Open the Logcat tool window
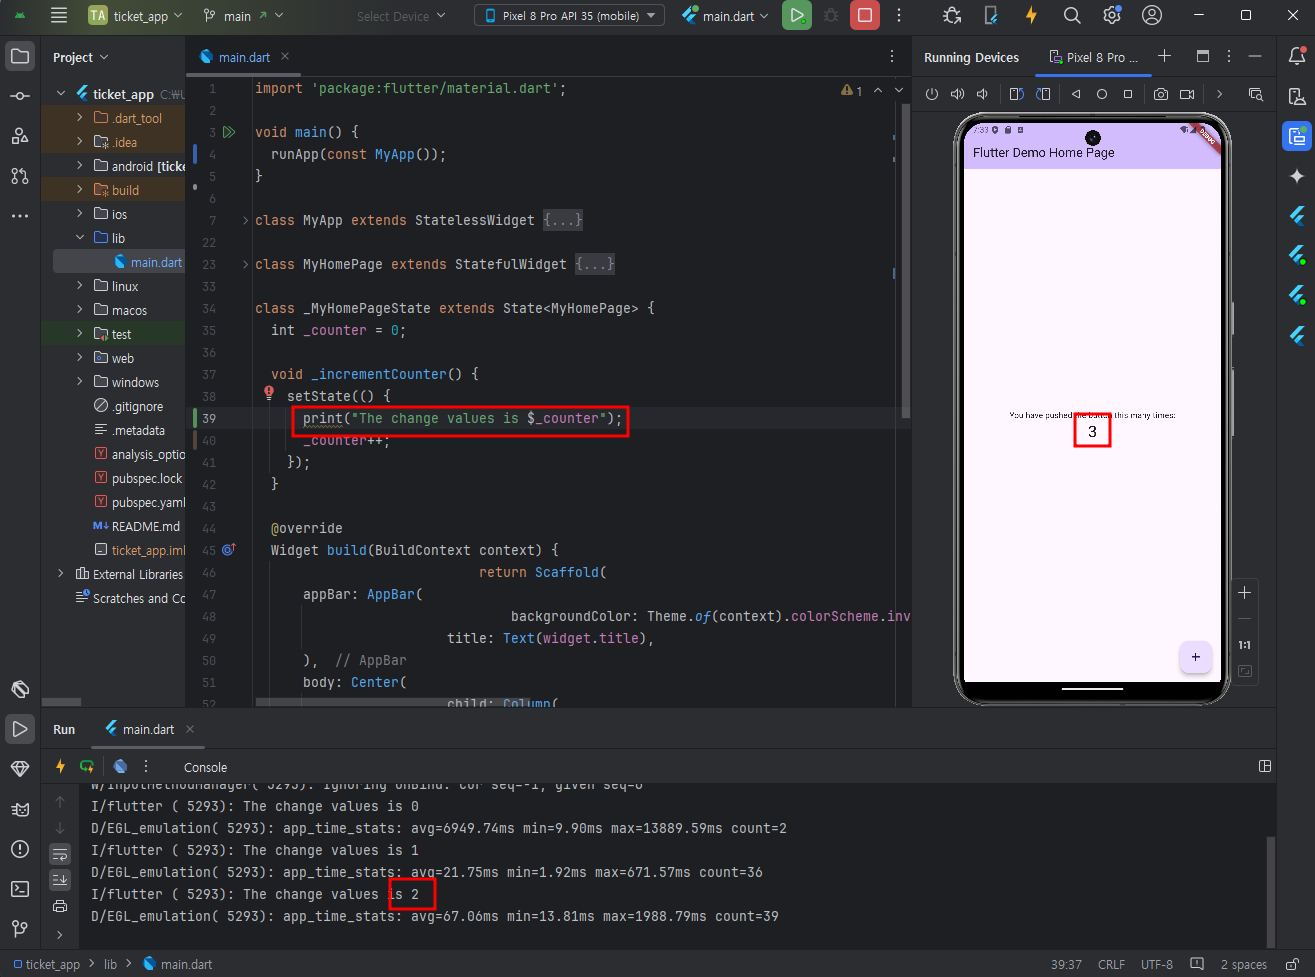This screenshot has height=977, width=1315. point(20,809)
